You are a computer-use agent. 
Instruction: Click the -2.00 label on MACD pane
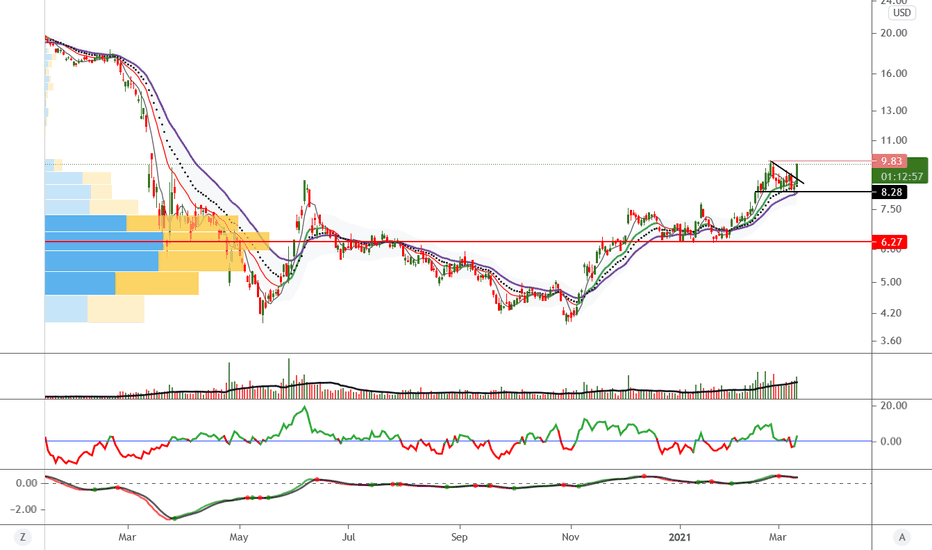click(x=23, y=510)
